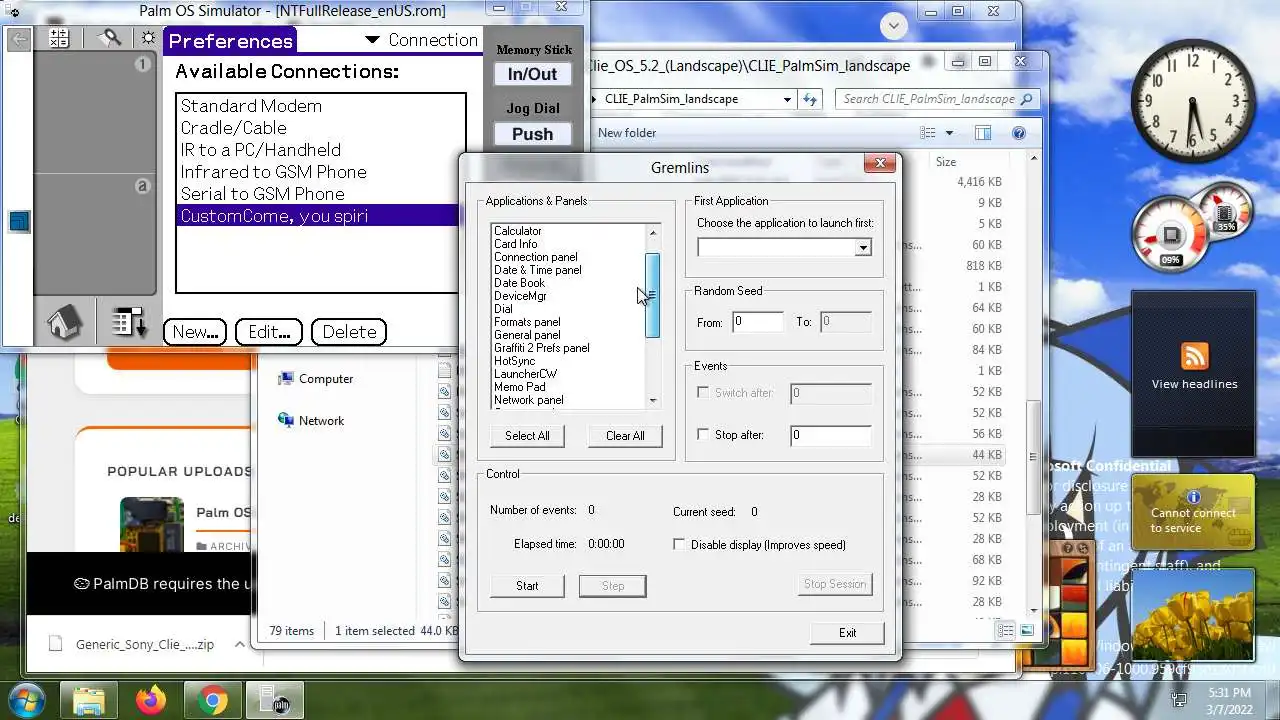Click the 'Stop after' value field
Image resolution: width=1280 pixels, height=720 pixels.
pyautogui.click(x=831, y=435)
